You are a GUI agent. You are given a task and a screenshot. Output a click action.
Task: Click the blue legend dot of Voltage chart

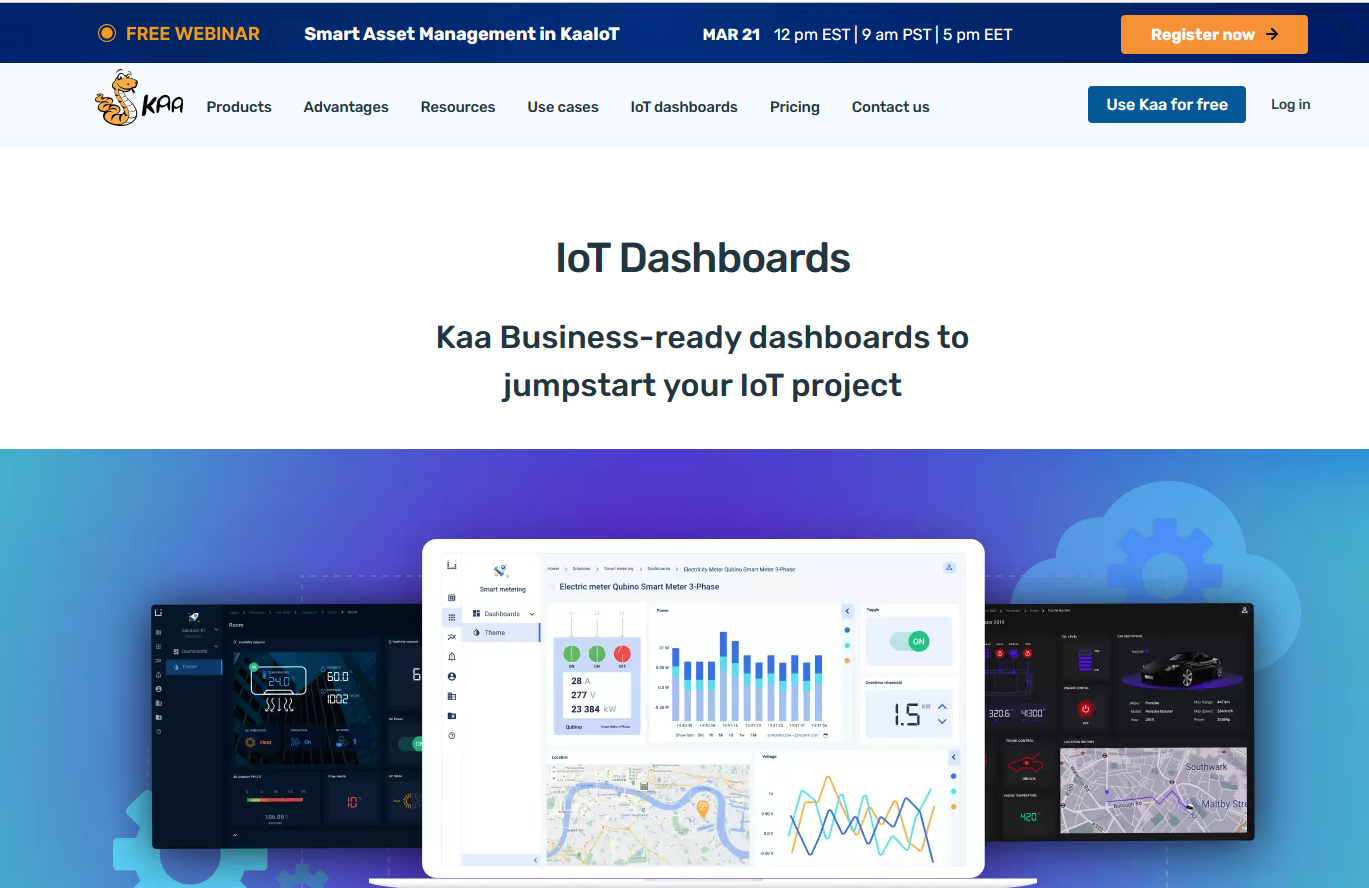(x=953, y=776)
